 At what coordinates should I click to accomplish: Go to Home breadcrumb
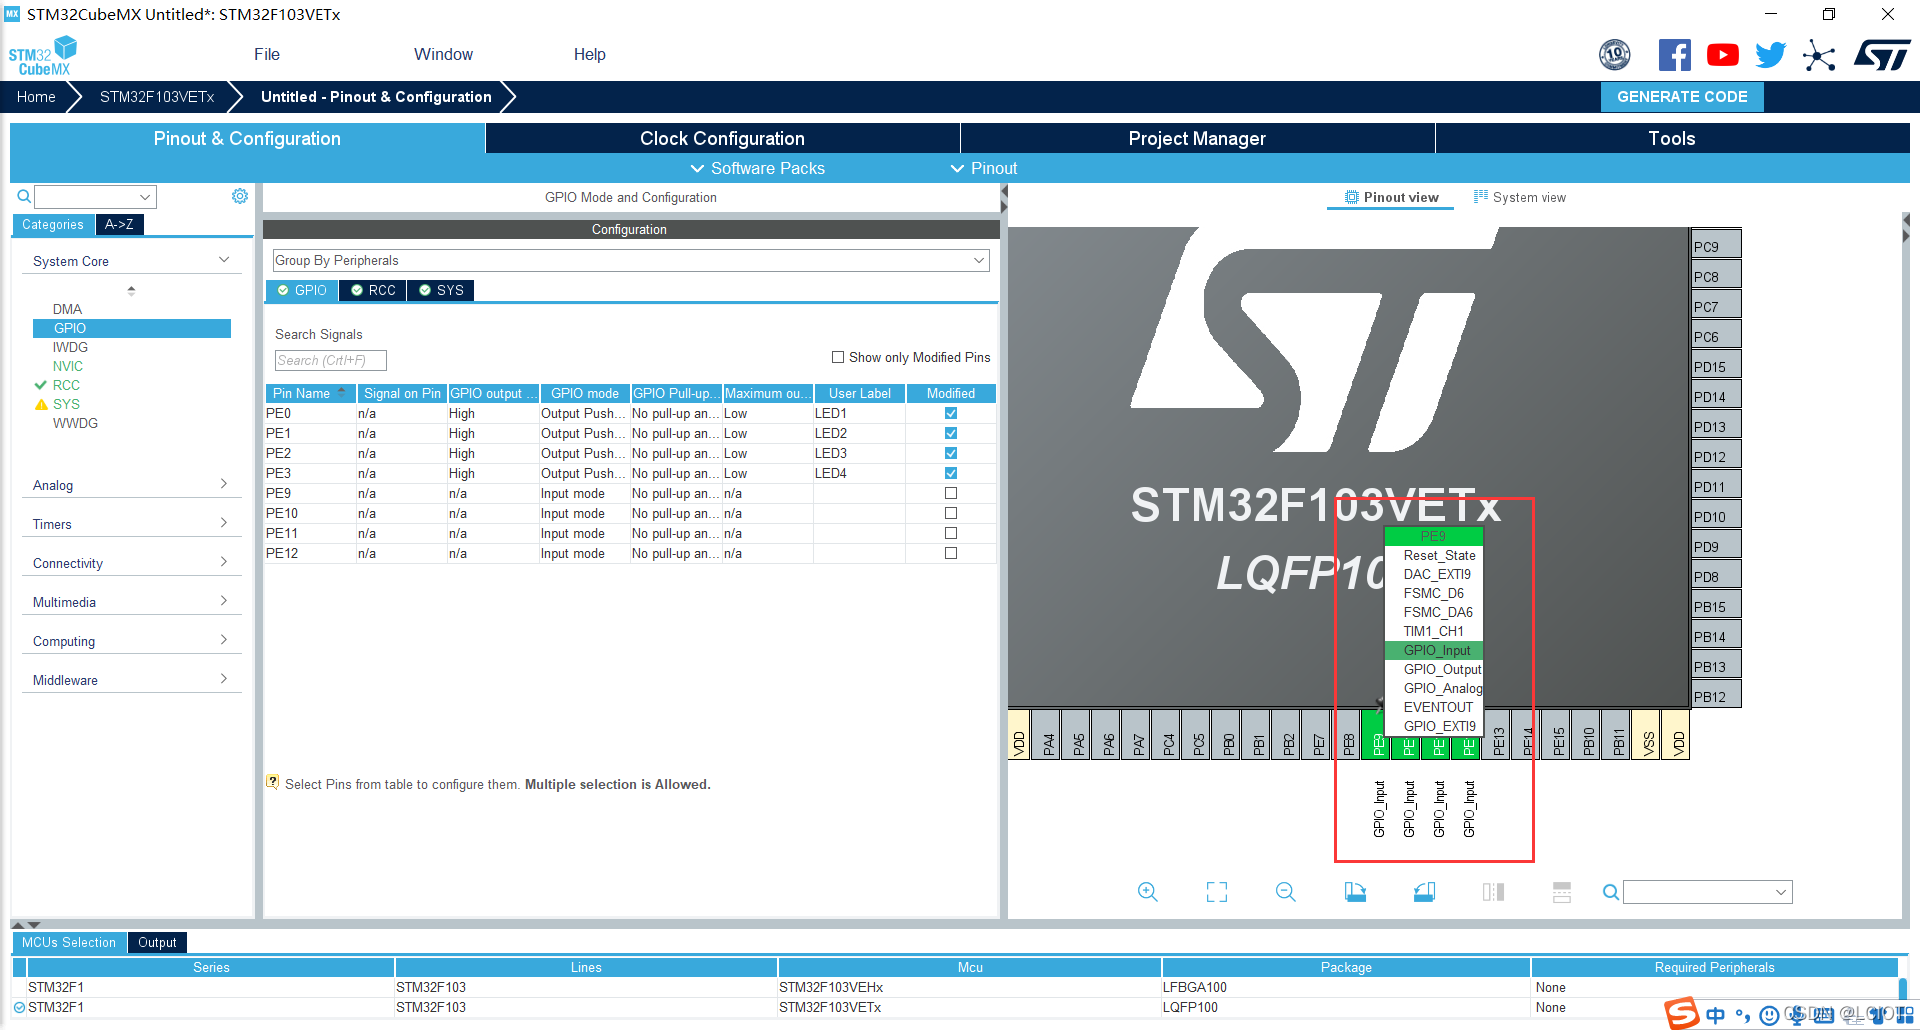[x=36, y=97]
